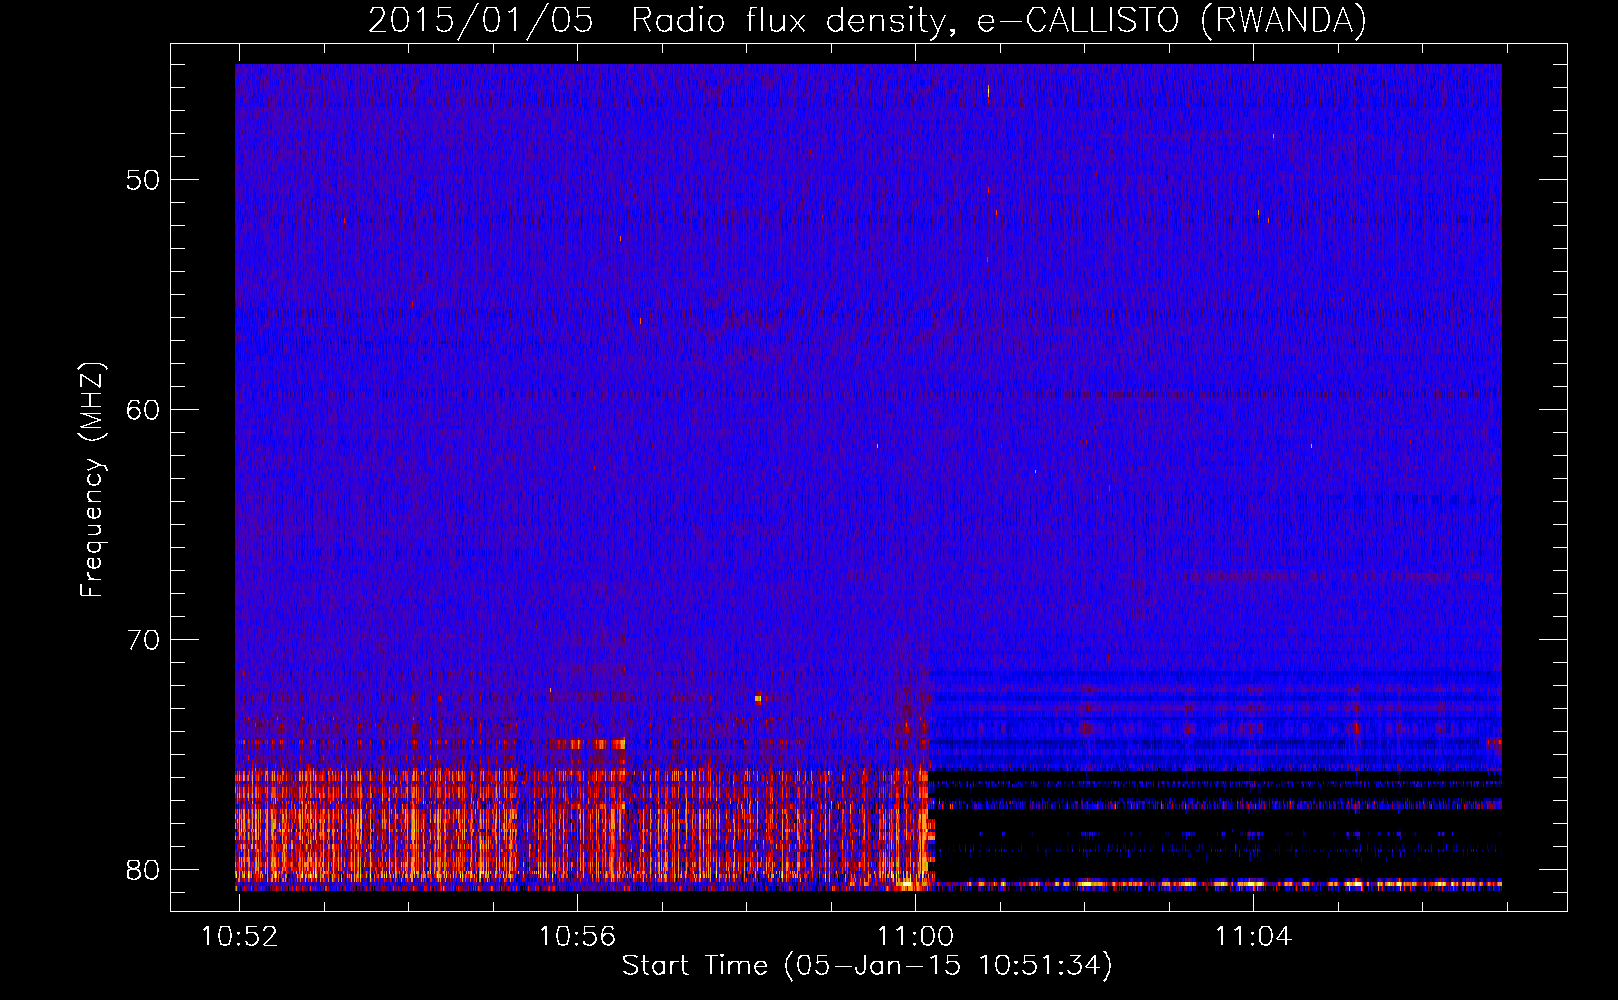The image size is (1618, 1000).
Task: Click the 60 MHz y-axis tick label
Action: [143, 410]
